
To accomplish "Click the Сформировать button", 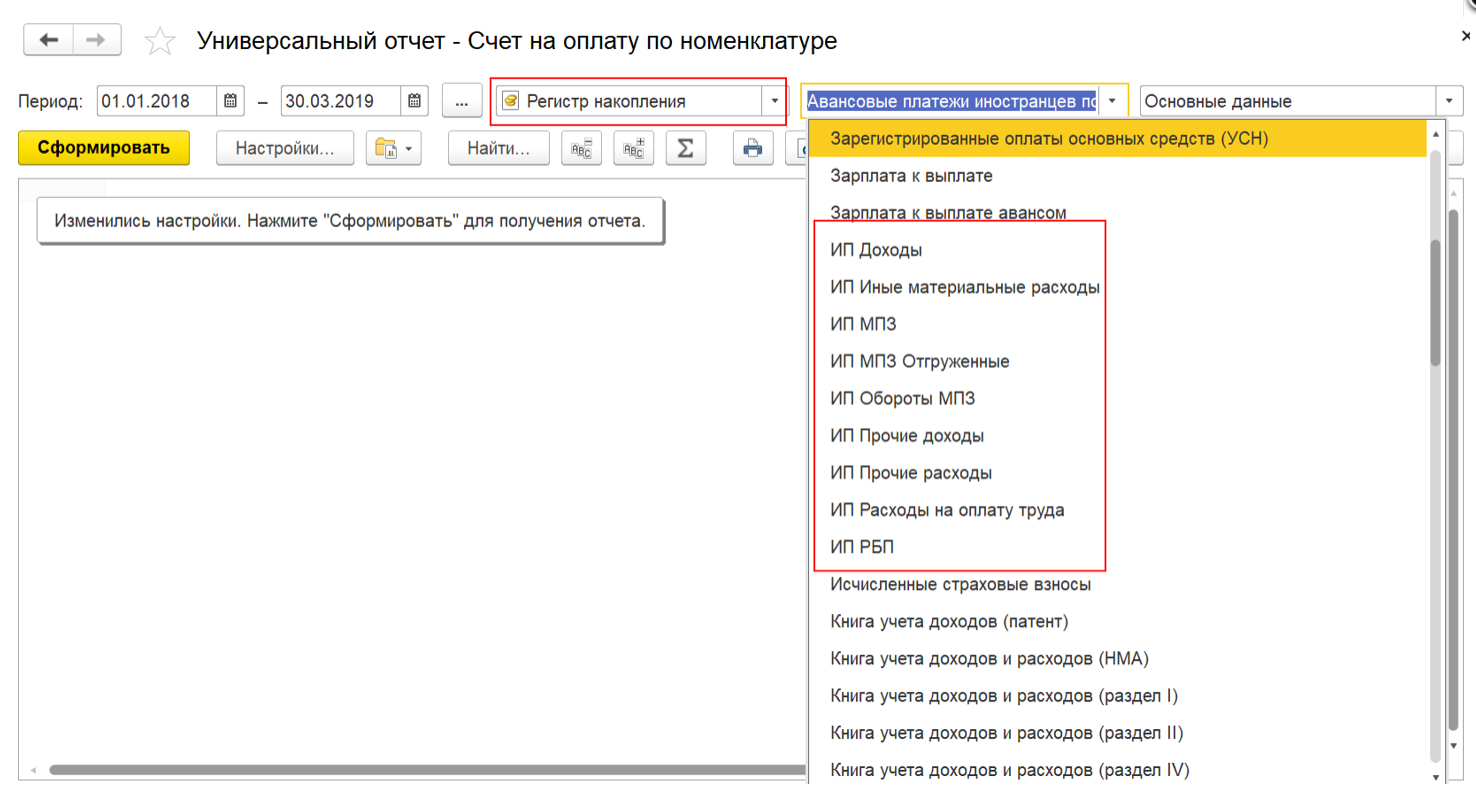I will coord(104,148).
